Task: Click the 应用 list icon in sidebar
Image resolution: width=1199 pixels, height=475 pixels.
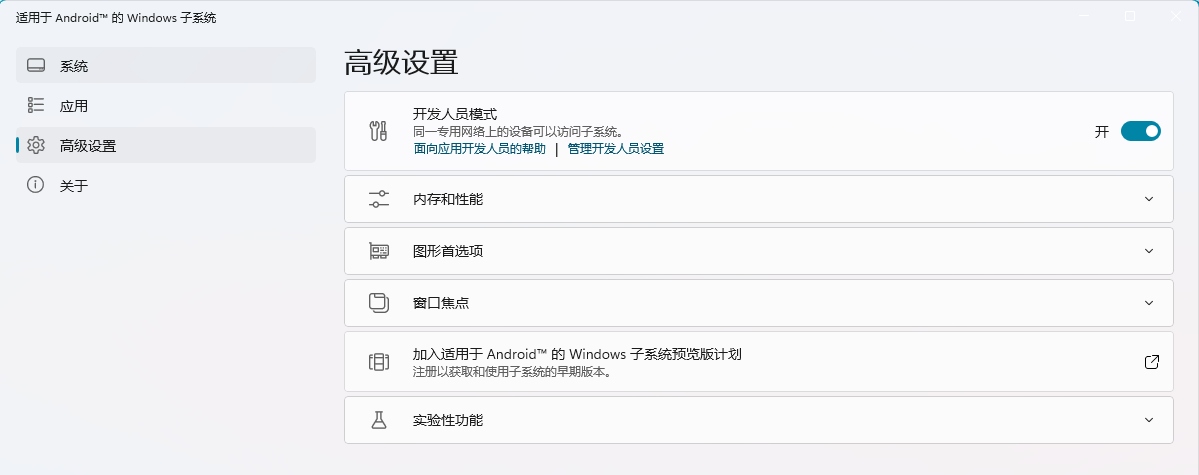Action: (x=36, y=106)
